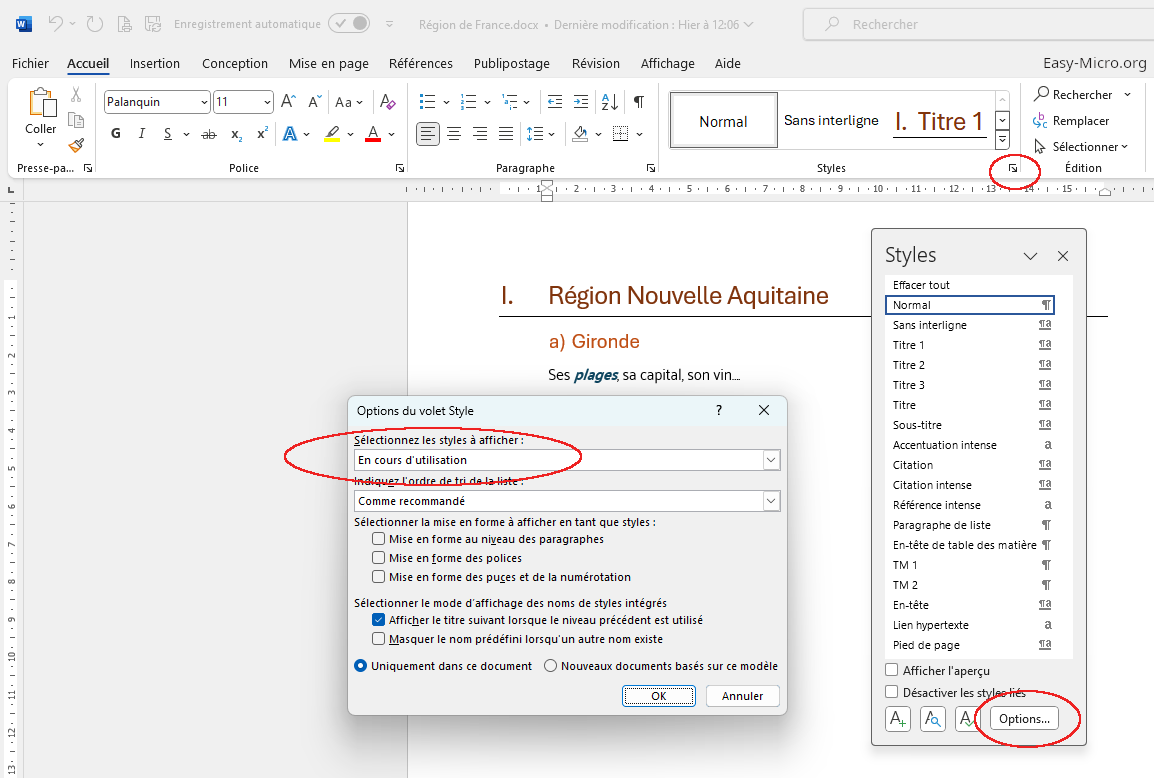Align text left
The width and height of the screenshot is (1154, 778).
[428, 134]
